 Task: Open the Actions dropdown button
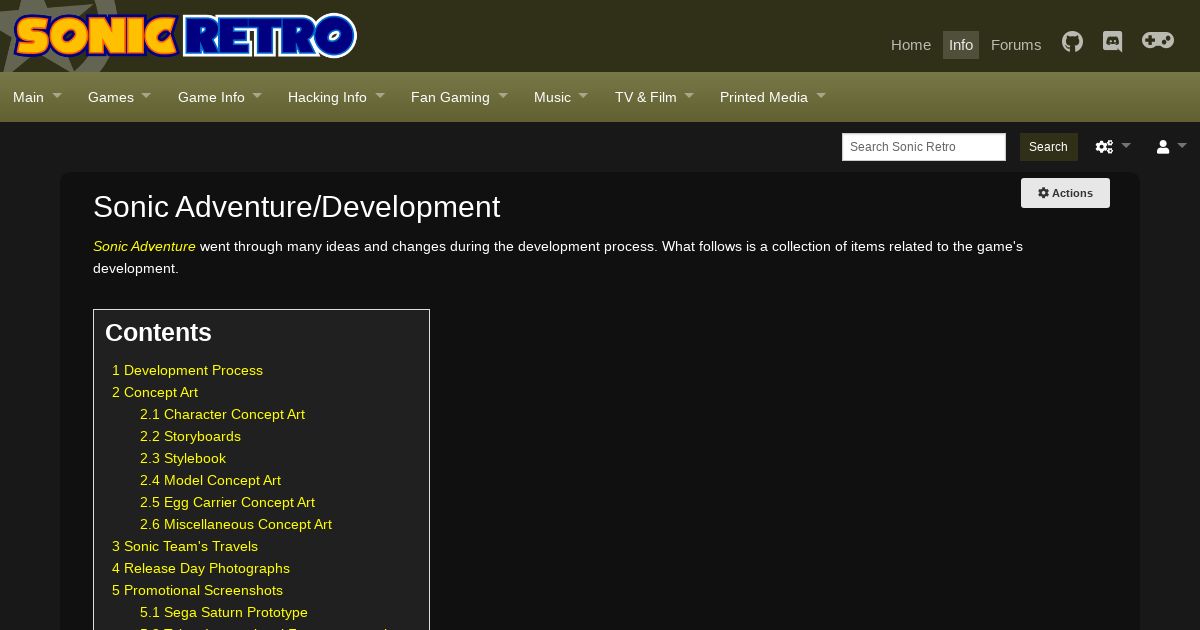(1065, 193)
